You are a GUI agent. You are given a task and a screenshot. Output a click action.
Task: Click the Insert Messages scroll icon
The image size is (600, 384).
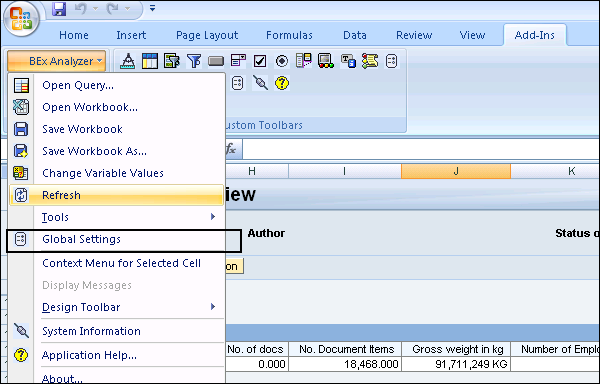(370, 61)
